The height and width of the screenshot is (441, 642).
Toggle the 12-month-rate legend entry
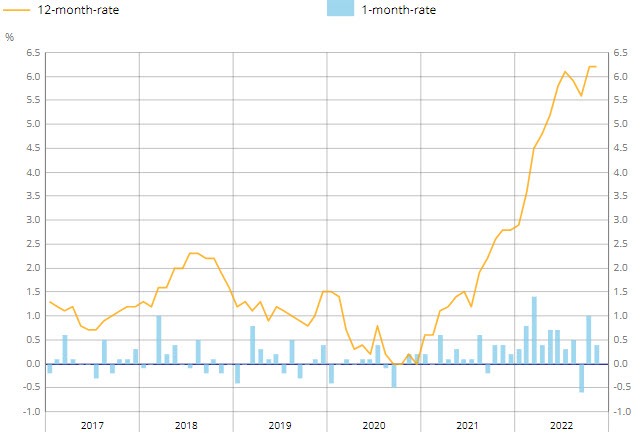pos(61,9)
